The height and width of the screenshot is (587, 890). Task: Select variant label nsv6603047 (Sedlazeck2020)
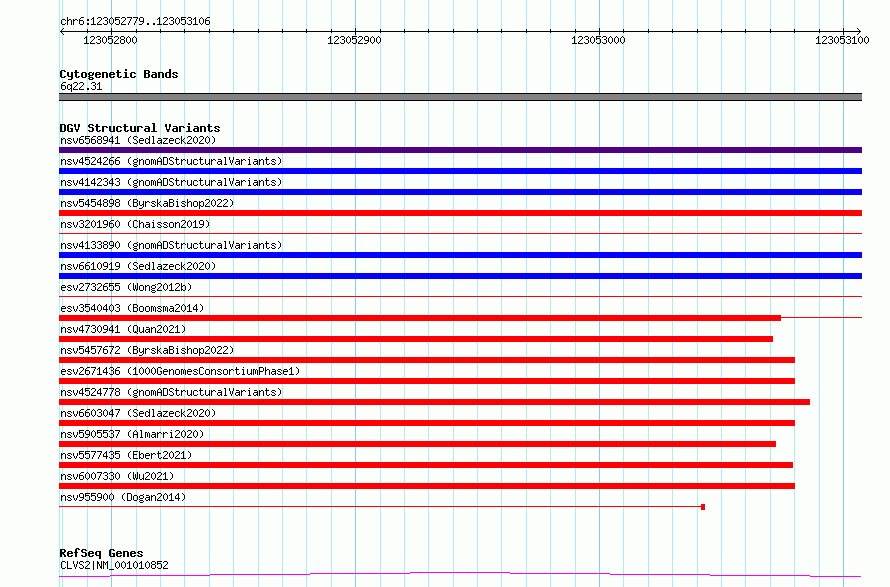[x=138, y=413]
